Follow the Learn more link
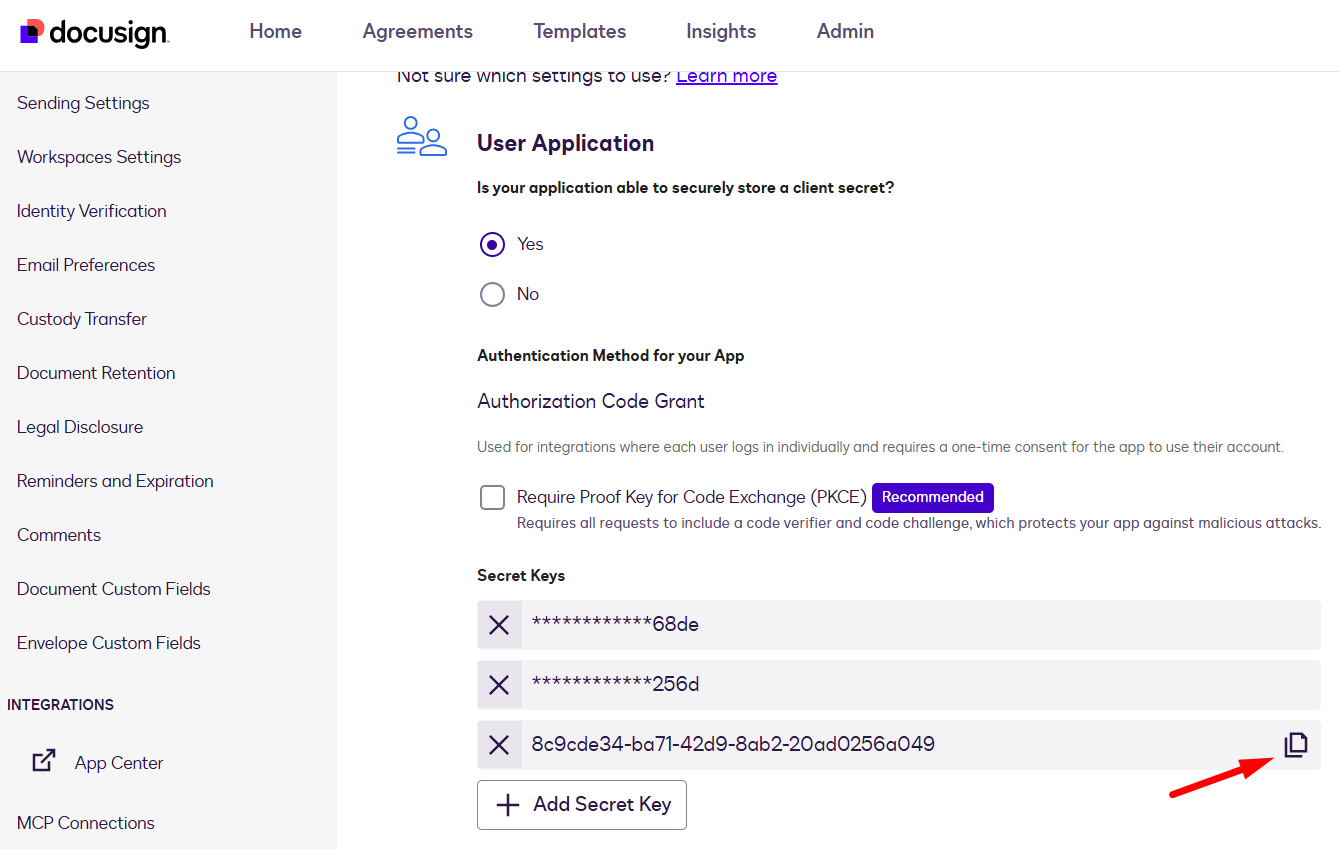This screenshot has width=1339, height=849. [727, 76]
